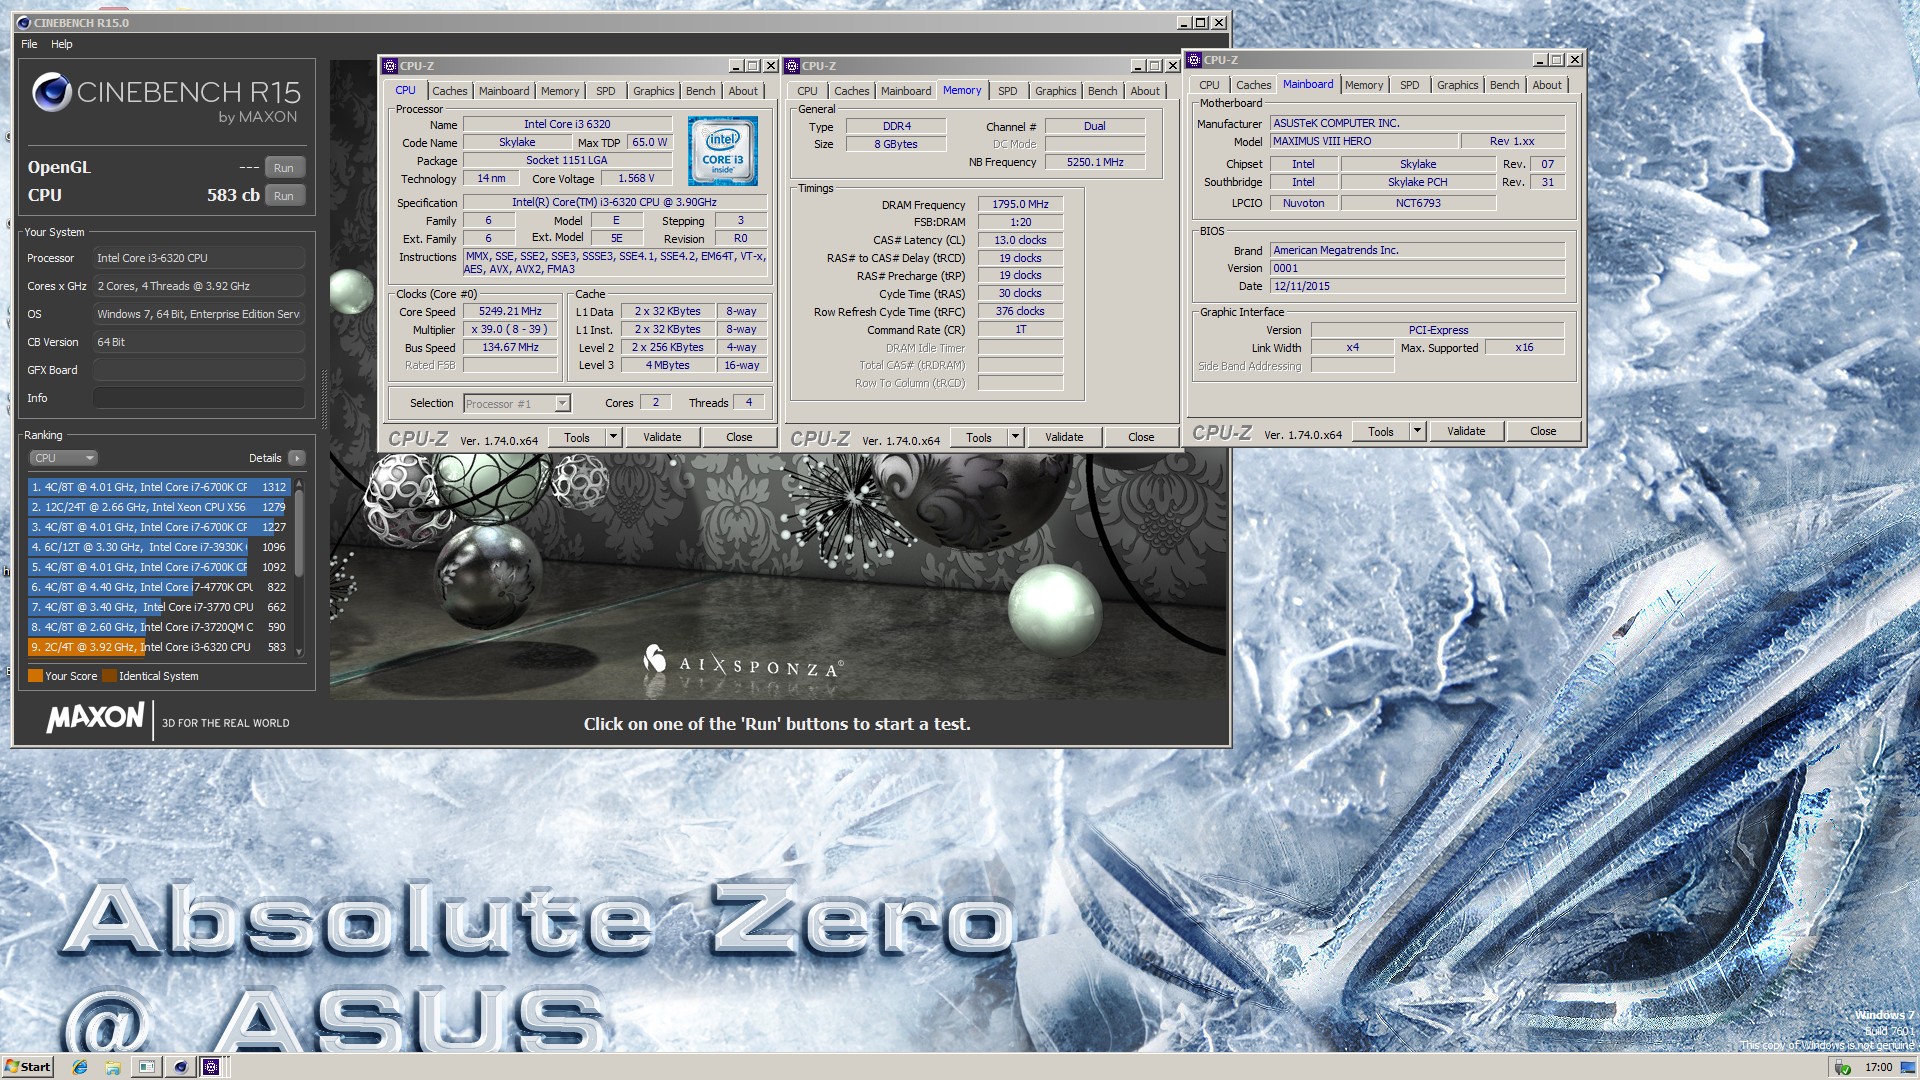Viewport: 1920px width, 1080px height.
Task: Click the Mainboard CPU-Z window title icon
Action: click(1194, 60)
